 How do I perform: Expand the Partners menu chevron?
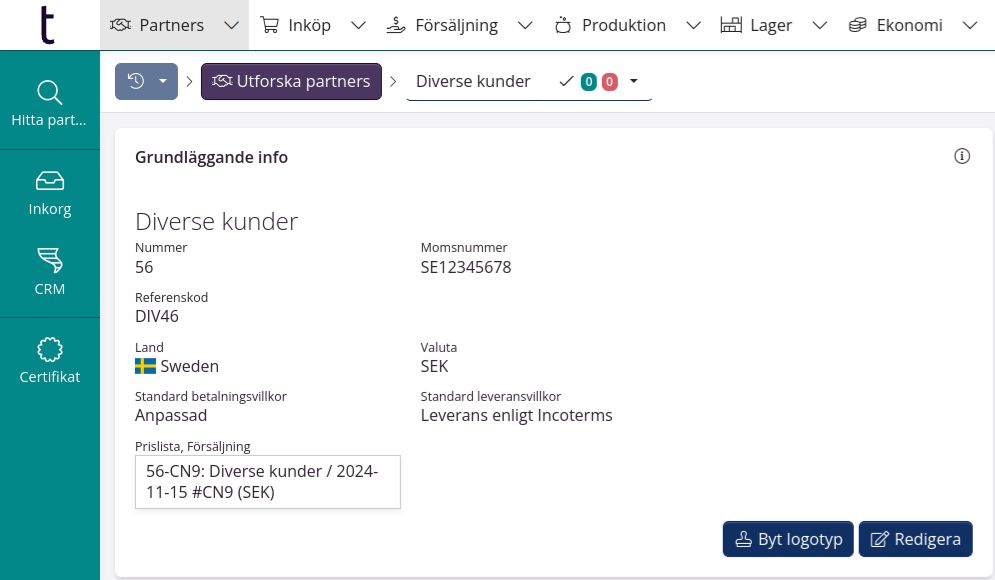231,24
